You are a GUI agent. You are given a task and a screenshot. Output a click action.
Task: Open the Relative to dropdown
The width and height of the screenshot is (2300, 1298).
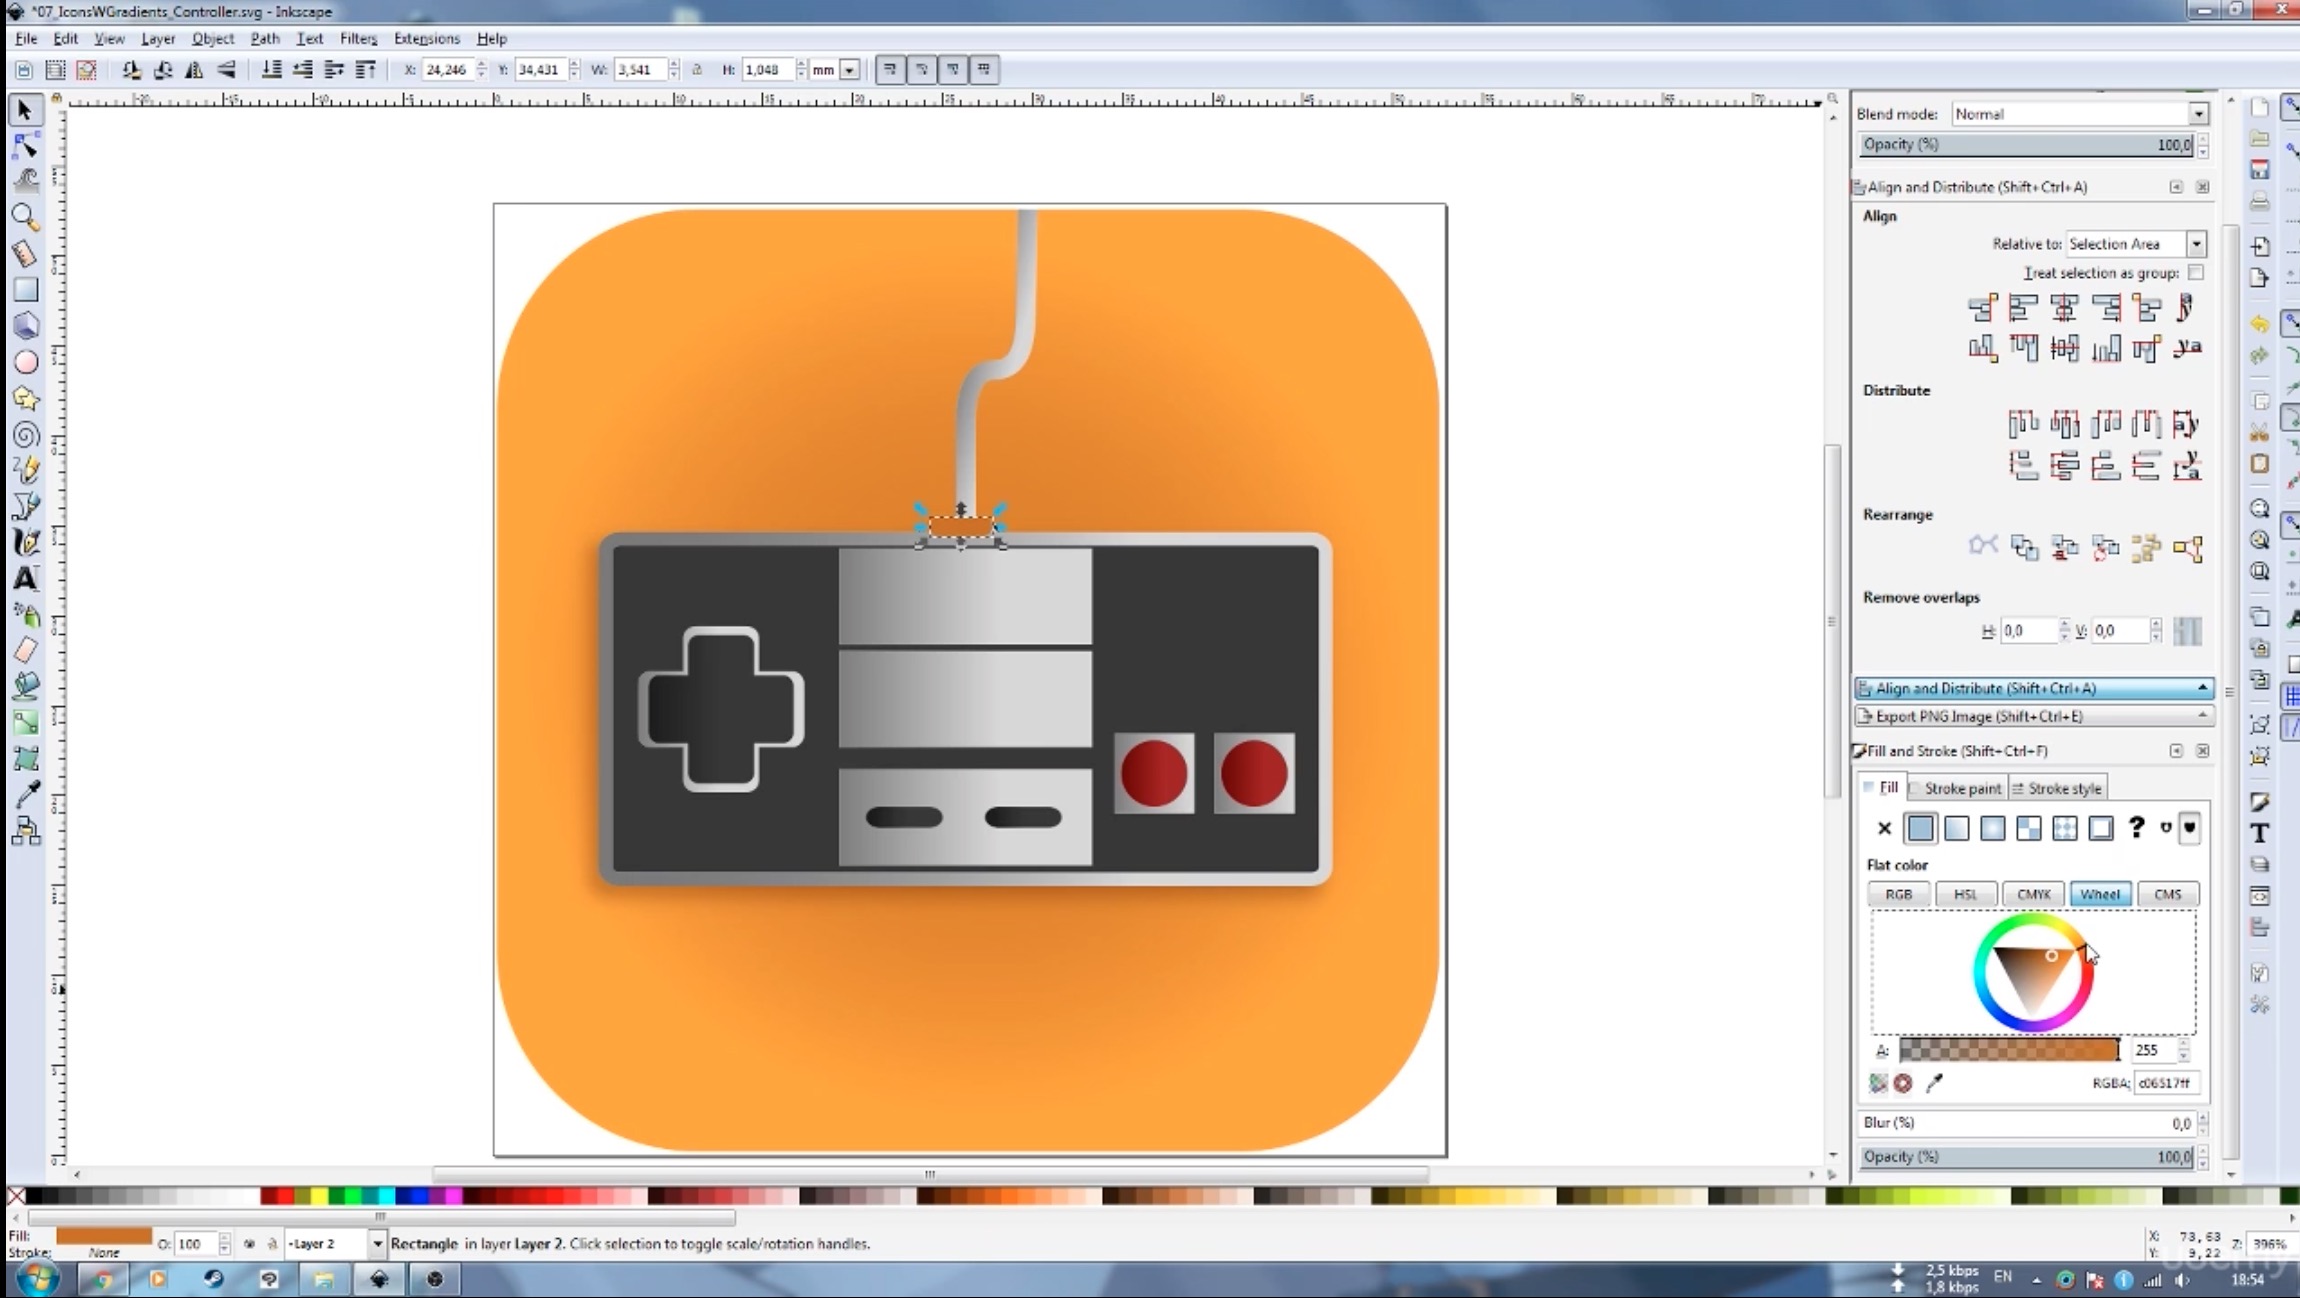pos(2197,244)
